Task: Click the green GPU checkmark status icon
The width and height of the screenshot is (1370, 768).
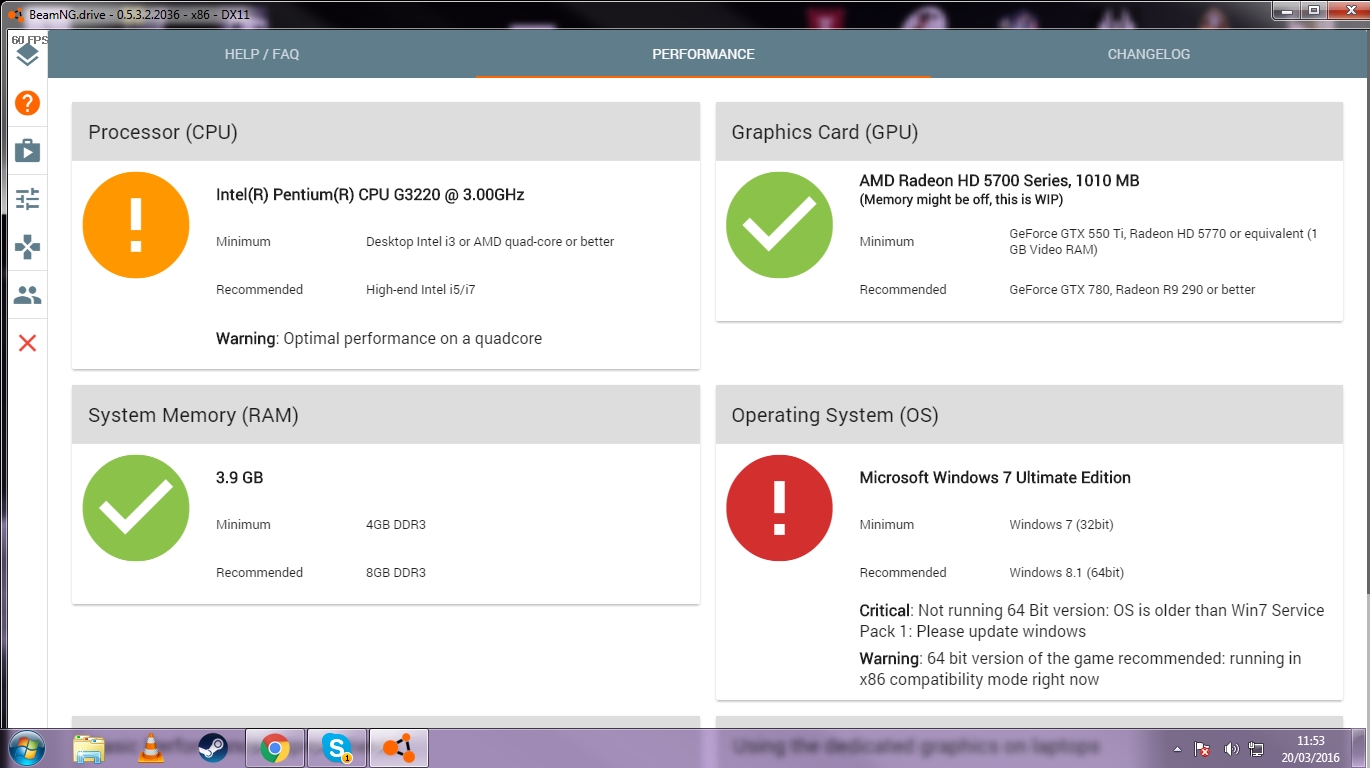Action: coord(779,225)
